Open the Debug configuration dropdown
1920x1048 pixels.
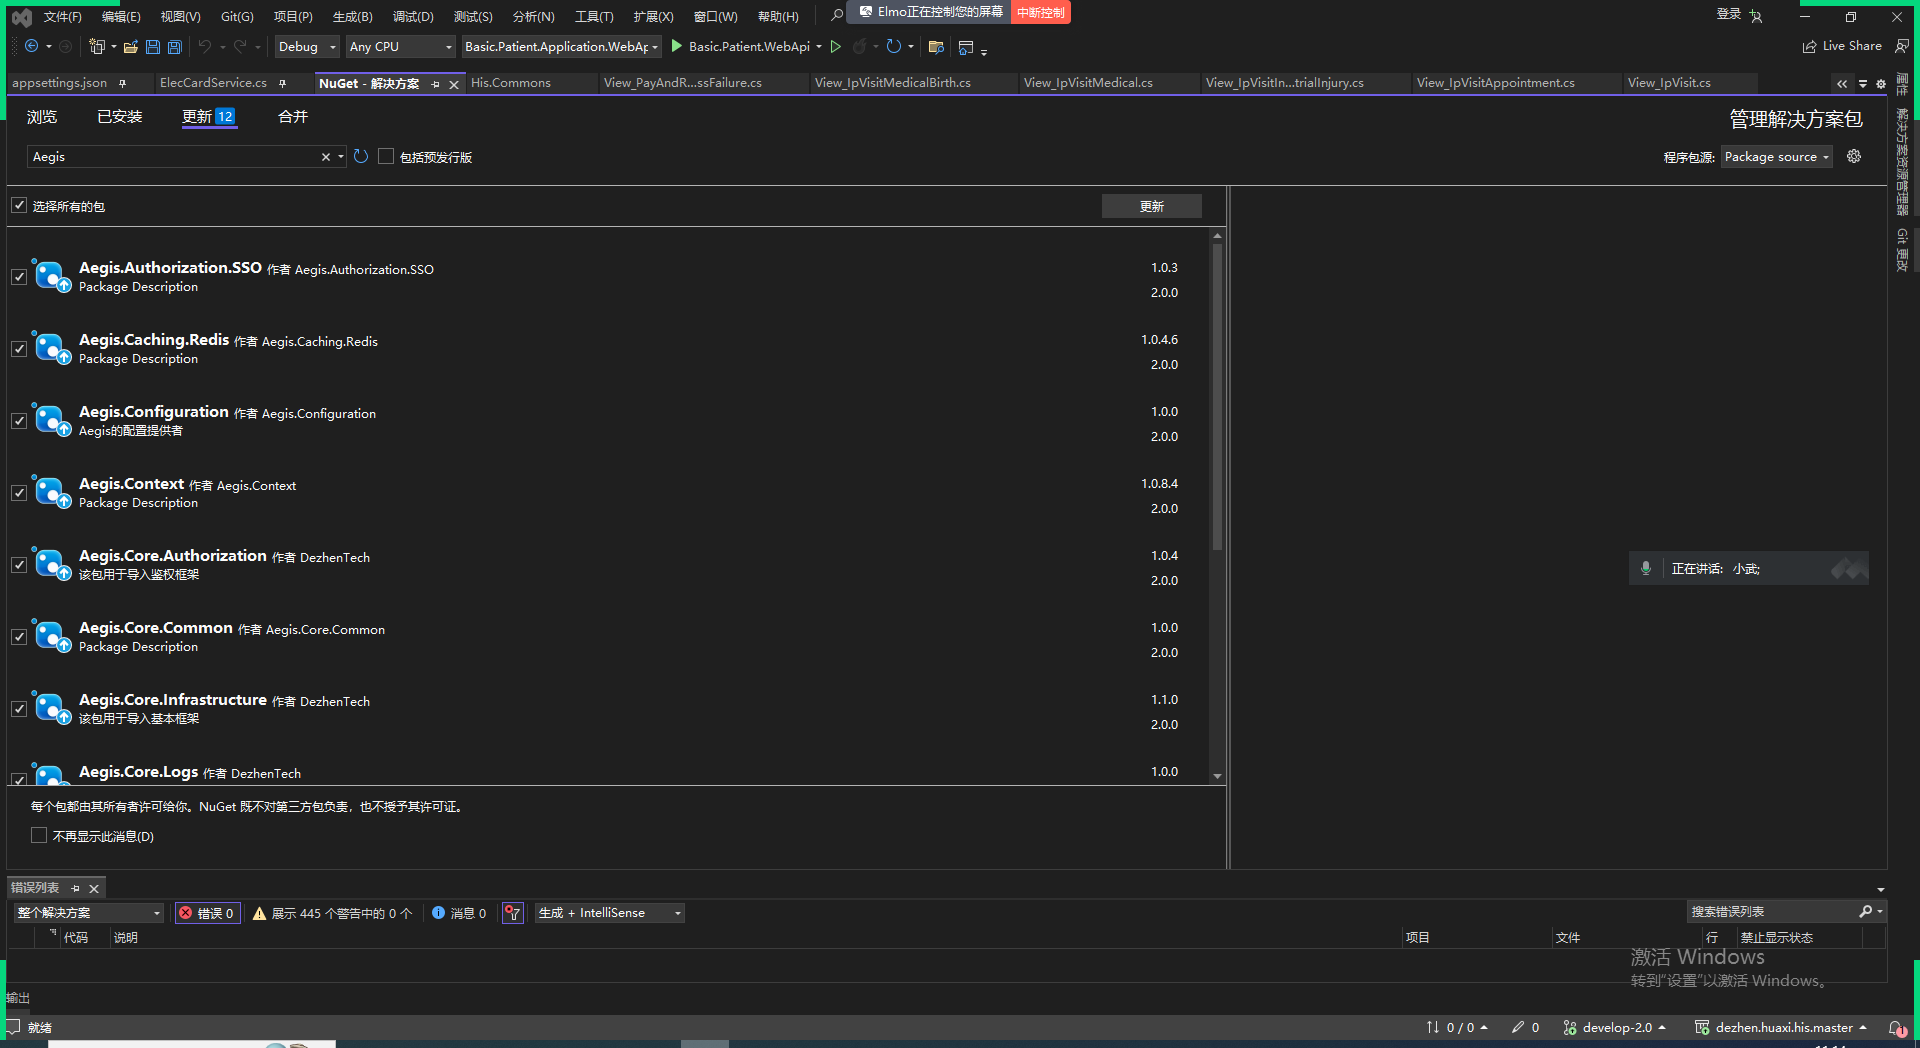(307, 46)
